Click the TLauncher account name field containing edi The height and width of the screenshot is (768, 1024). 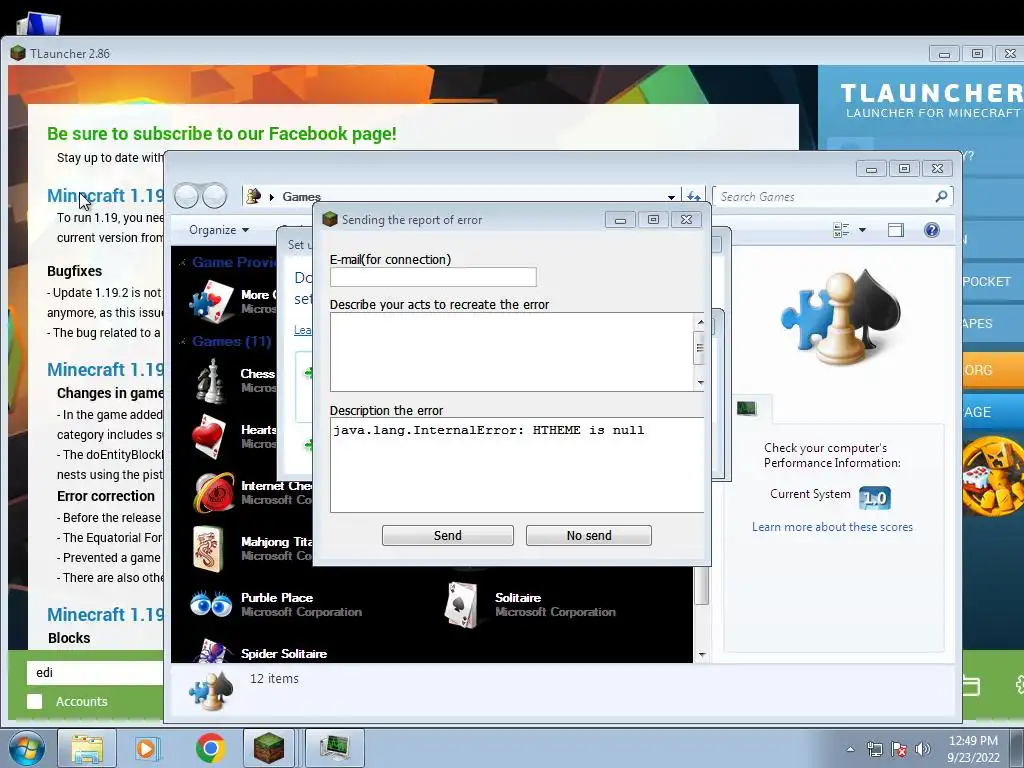point(95,673)
